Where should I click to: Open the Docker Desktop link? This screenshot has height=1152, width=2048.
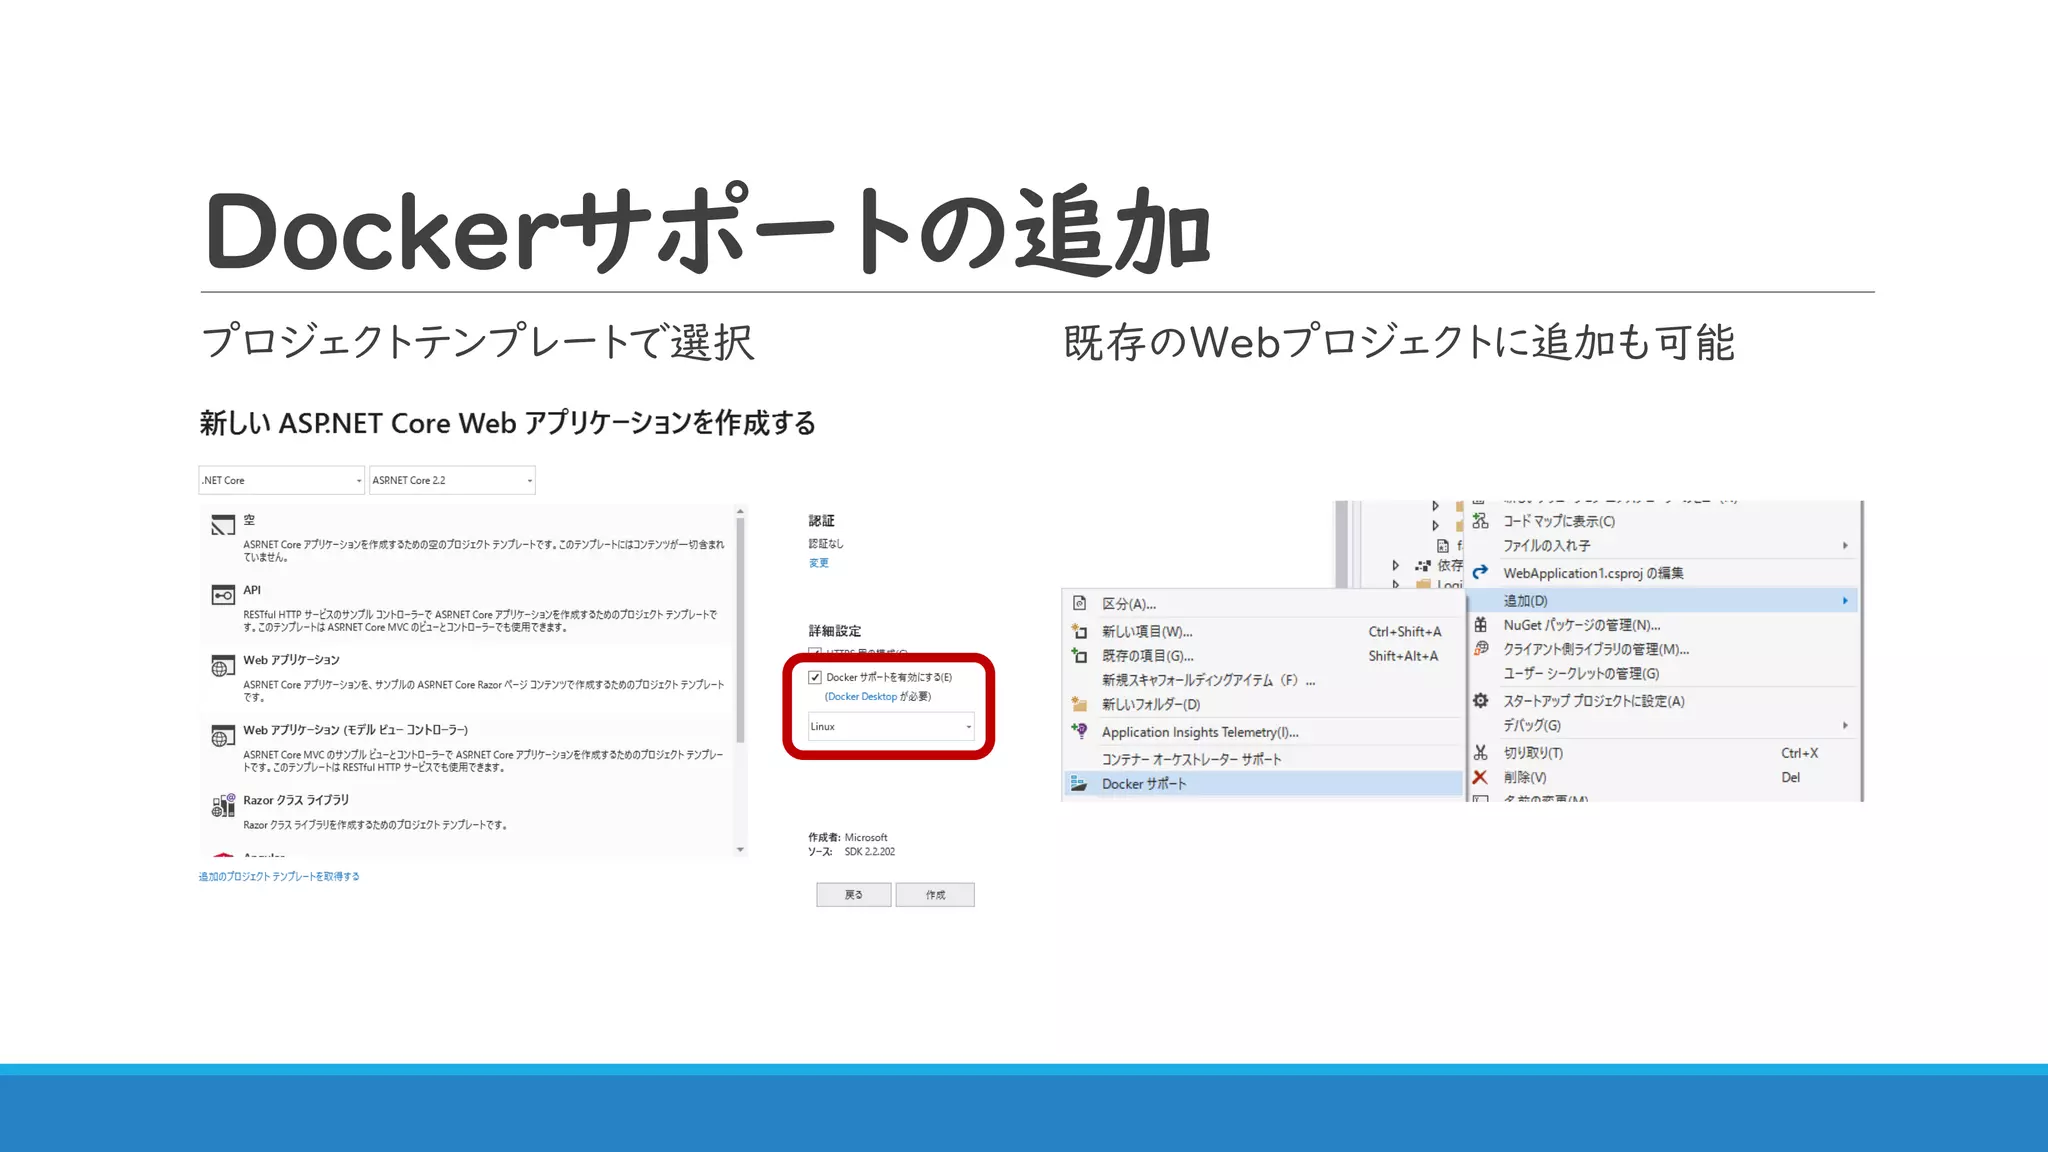[x=861, y=696]
